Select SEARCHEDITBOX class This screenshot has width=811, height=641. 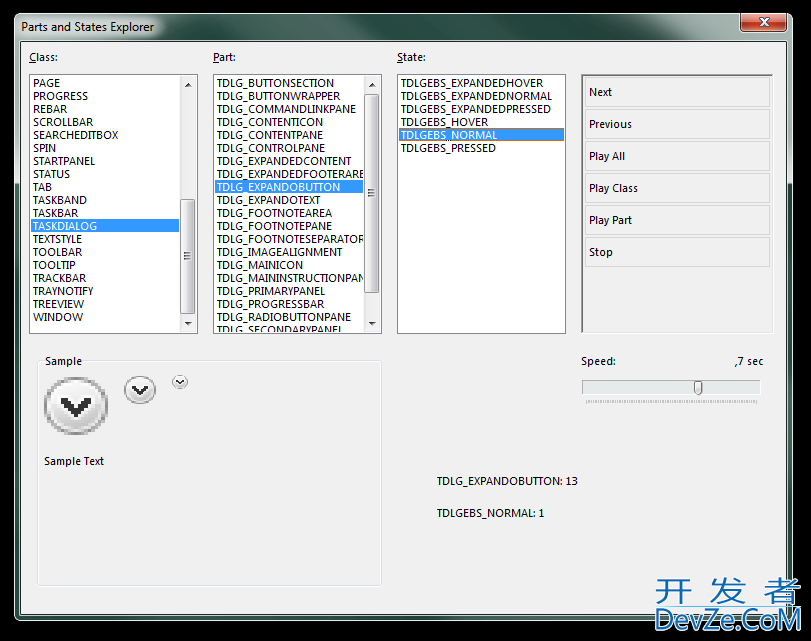pos(106,135)
